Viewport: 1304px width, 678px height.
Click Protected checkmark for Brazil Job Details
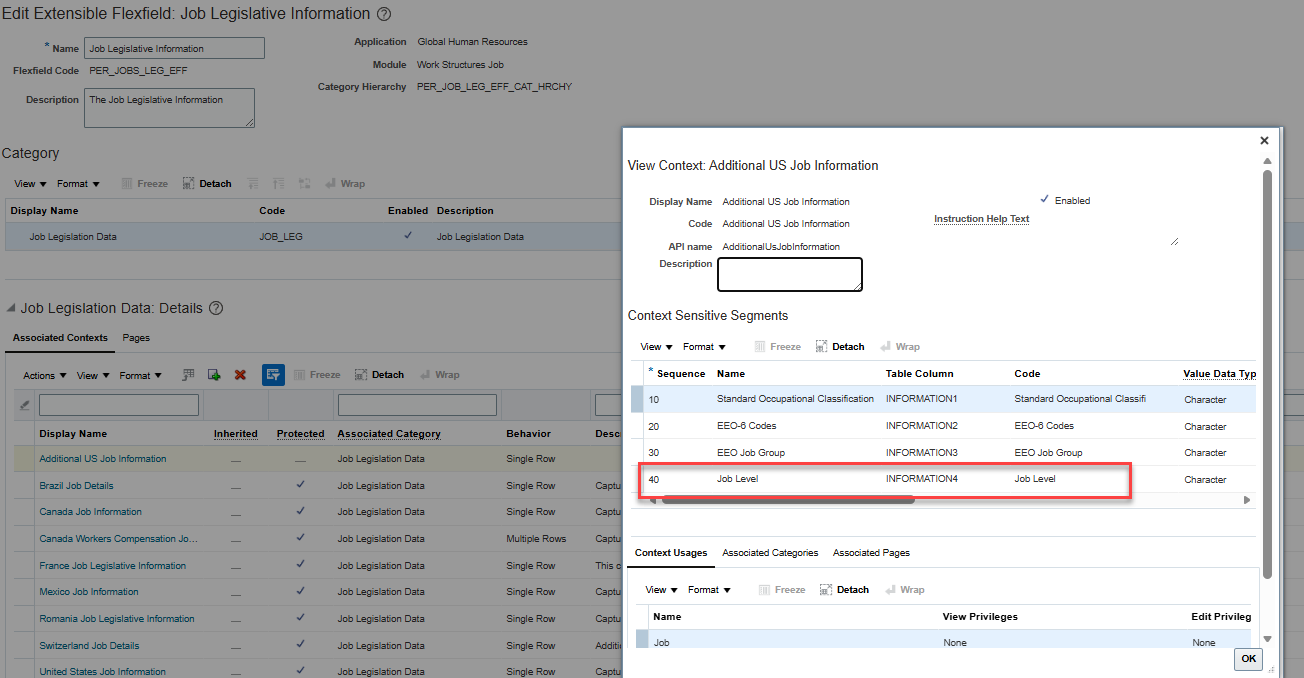tap(300, 485)
